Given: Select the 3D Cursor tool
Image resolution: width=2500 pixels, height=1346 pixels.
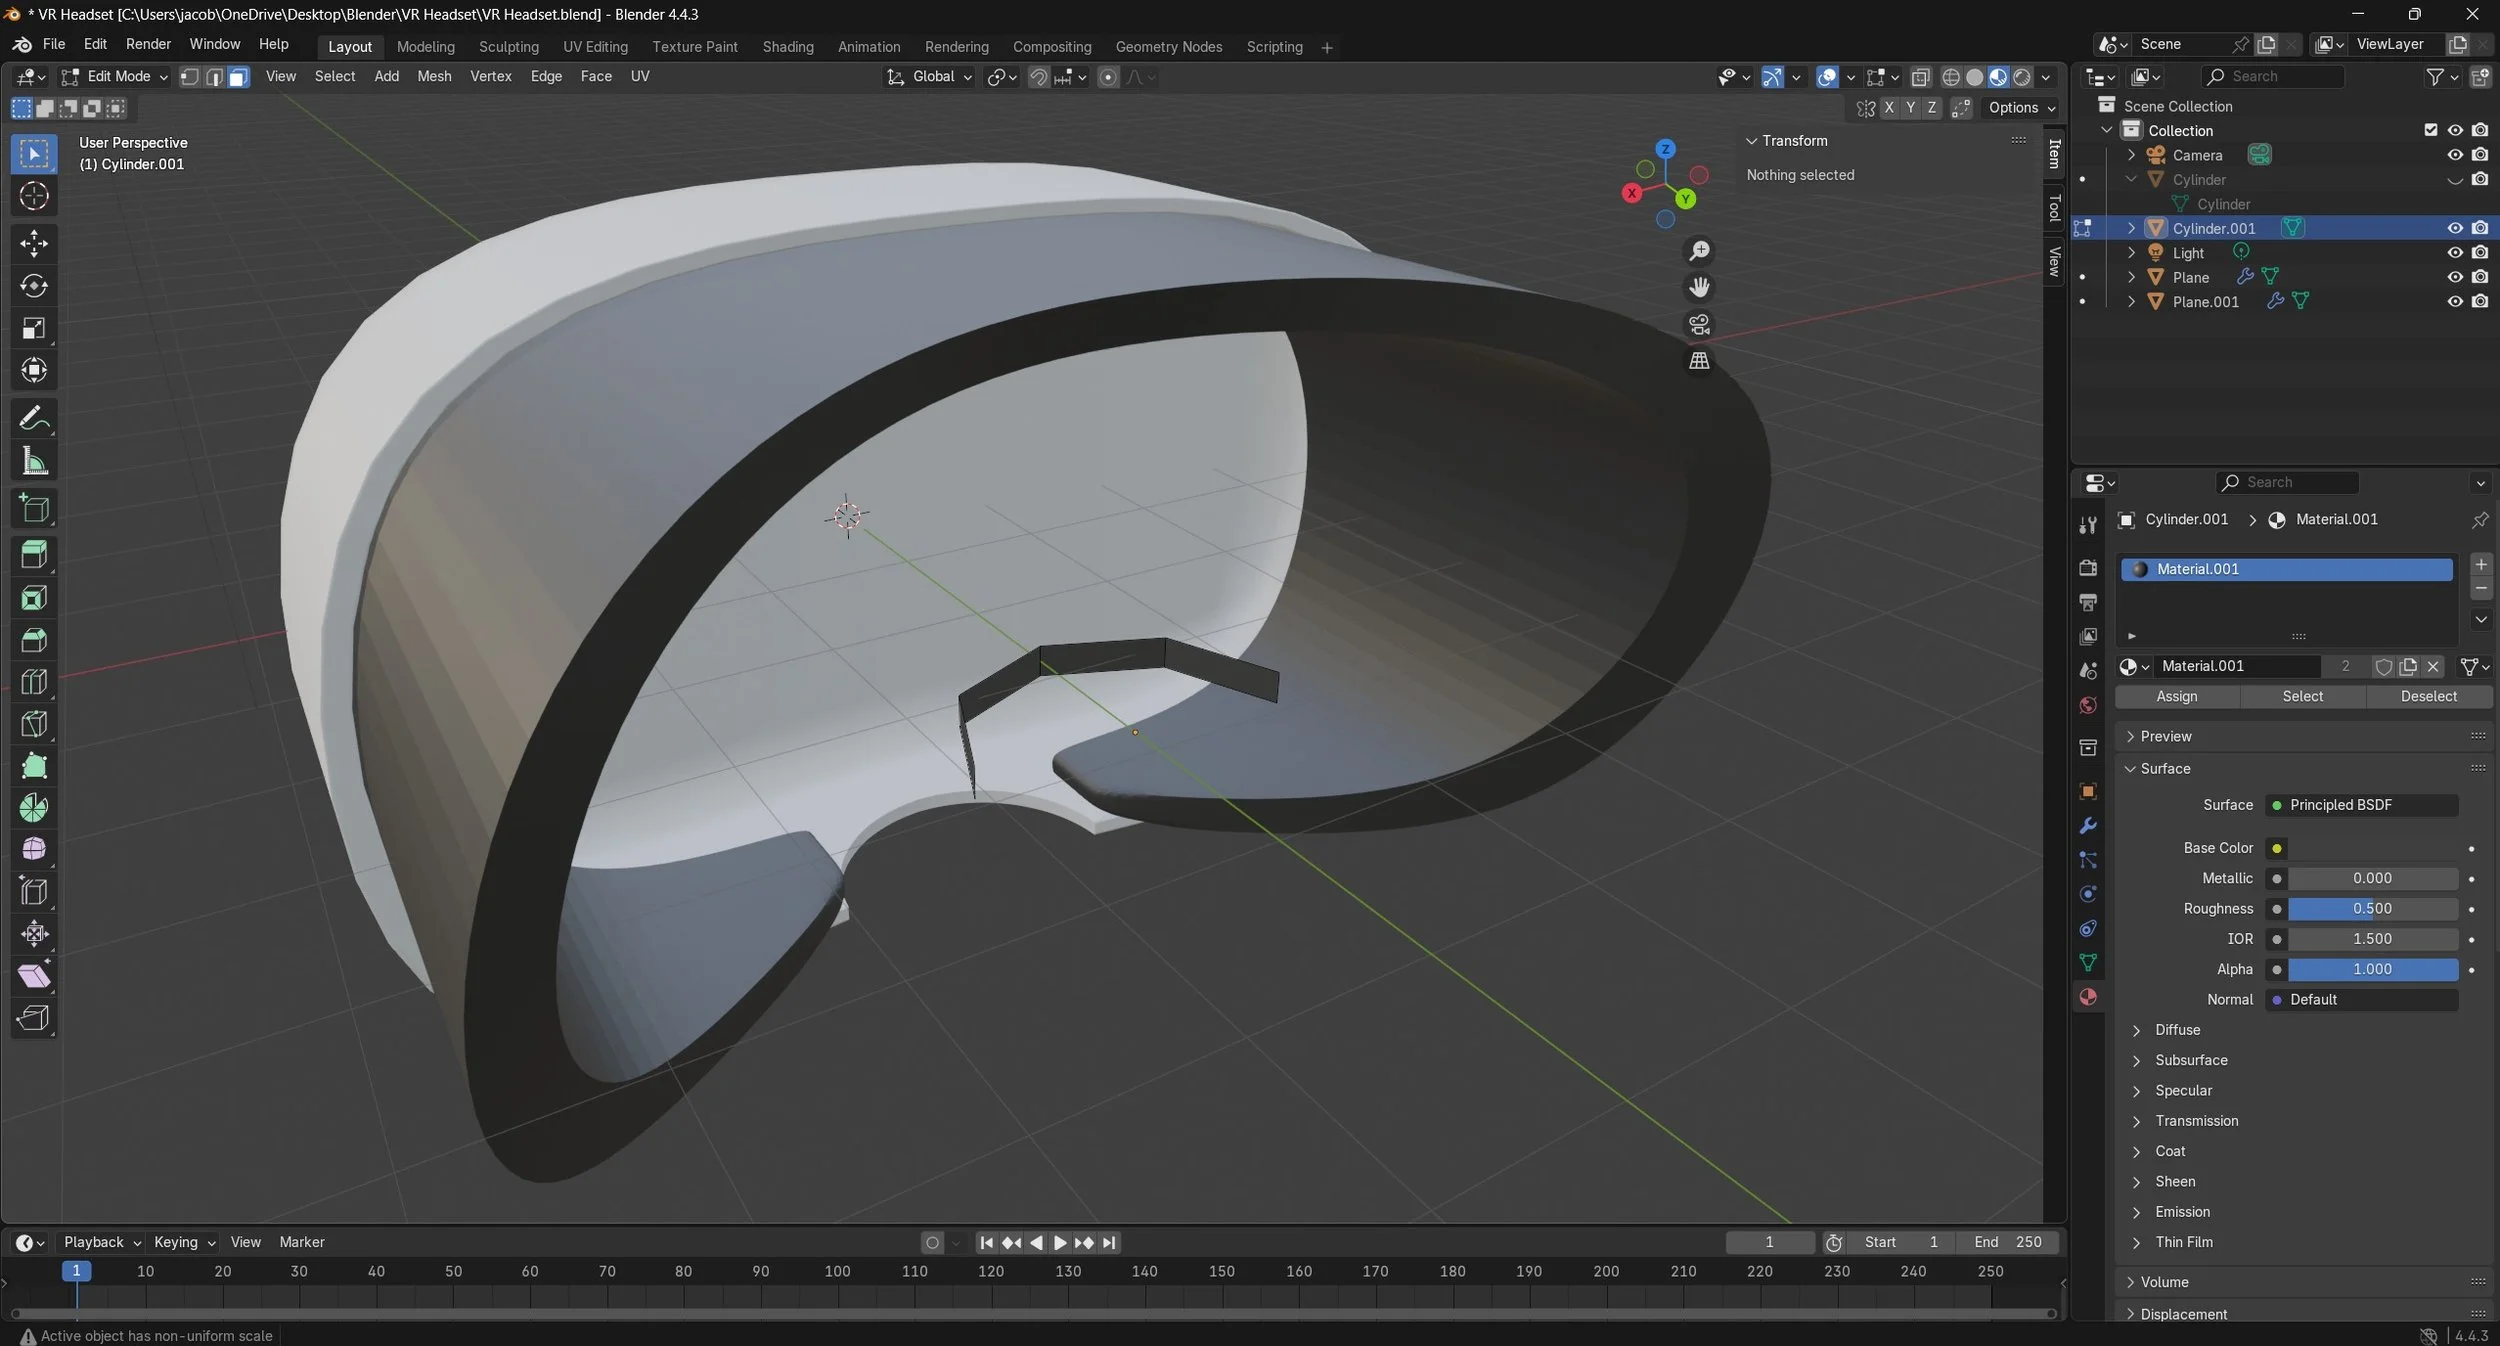Looking at the screenshot, I should point(34,196).
